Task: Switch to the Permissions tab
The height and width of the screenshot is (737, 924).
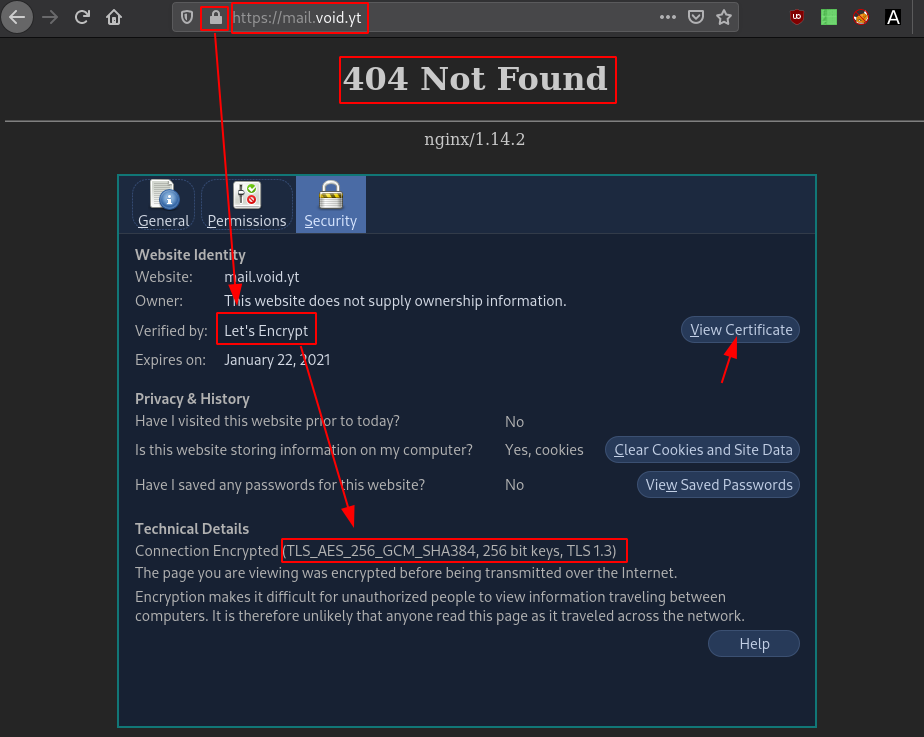Action: tap(247, 205)
